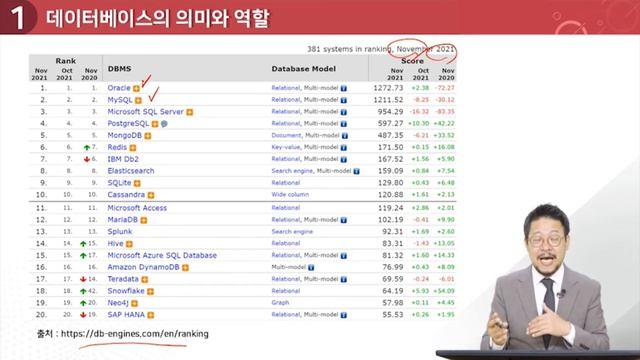This screenshot has height=360, width=640.
Task: Open the Microsoft Access link
Action: pos(137,208)
